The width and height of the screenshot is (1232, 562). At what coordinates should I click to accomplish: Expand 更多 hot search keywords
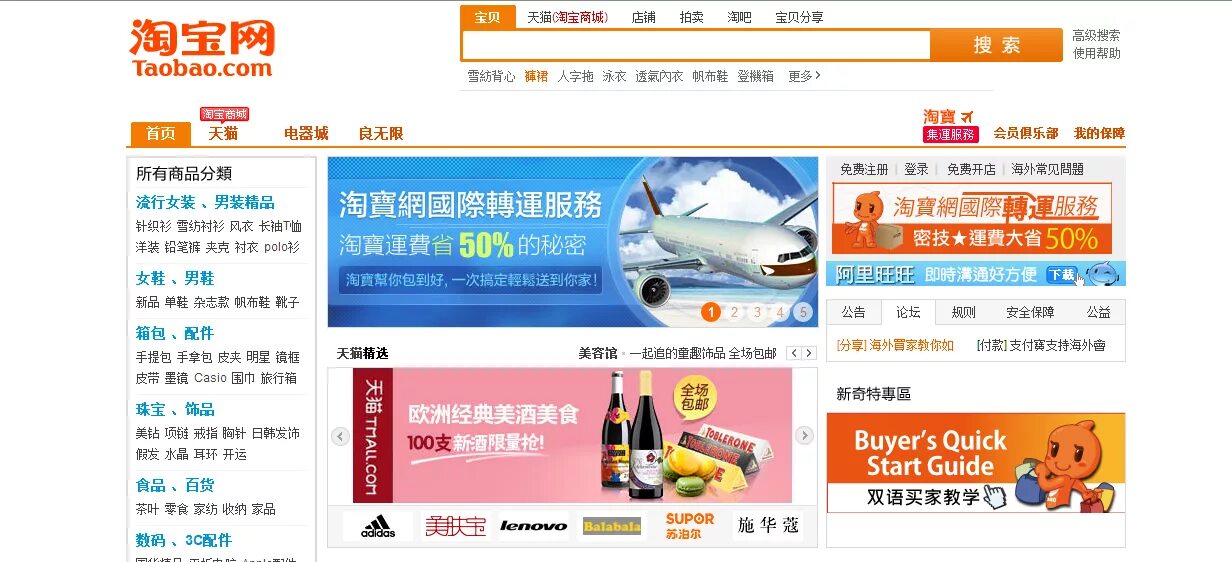(804, 76)
